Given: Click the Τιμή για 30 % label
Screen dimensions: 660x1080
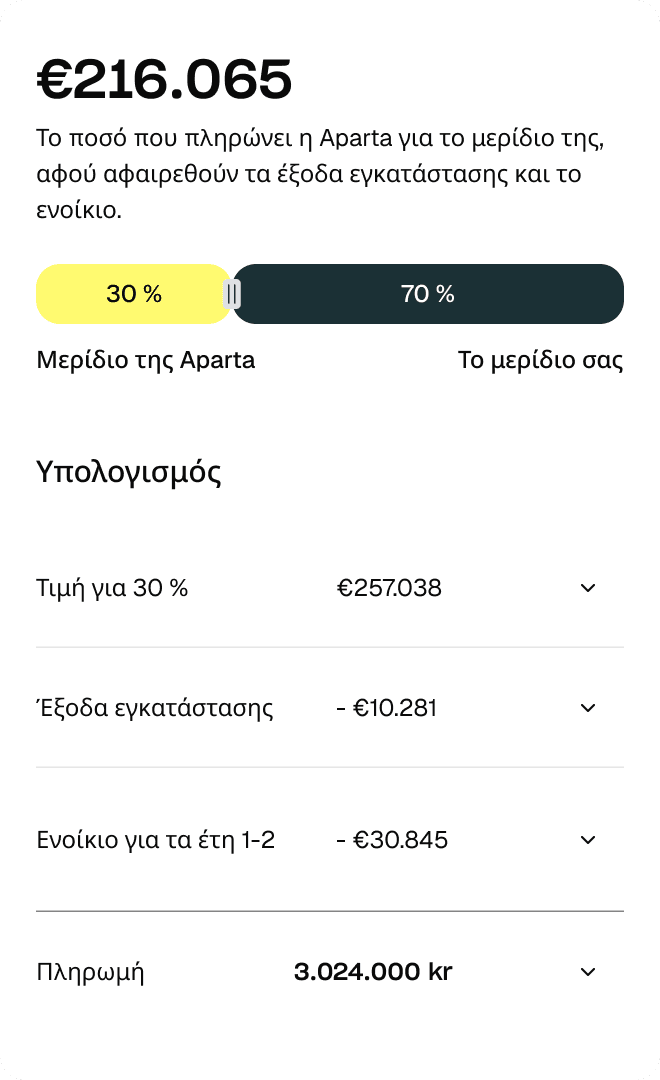Looking at the screenshot, I should 112,588.
